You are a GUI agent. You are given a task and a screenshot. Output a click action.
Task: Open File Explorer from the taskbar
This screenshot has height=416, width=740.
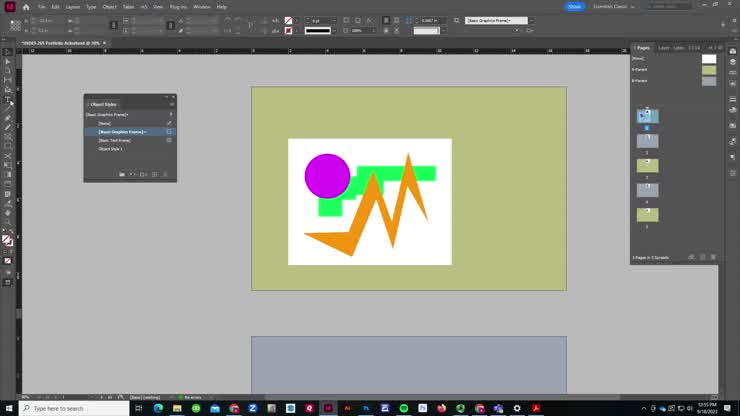click(177, 408)
